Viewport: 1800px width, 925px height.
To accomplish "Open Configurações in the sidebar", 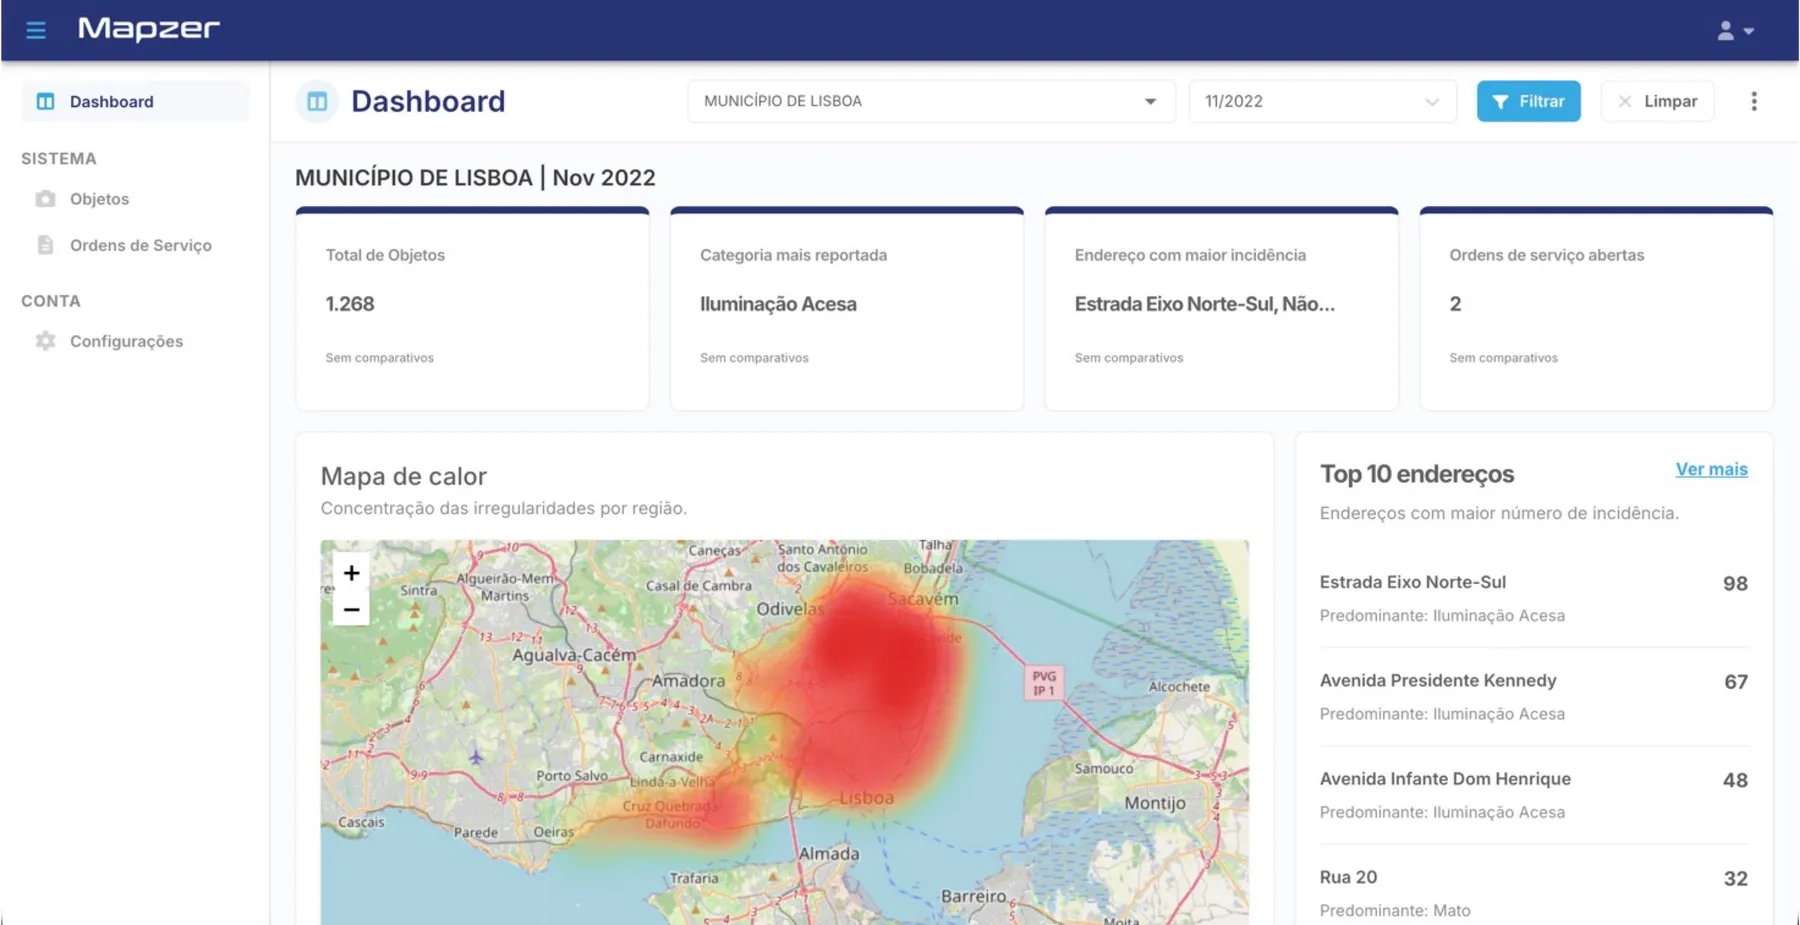I will pyautogui.click(x=126, y=341).
